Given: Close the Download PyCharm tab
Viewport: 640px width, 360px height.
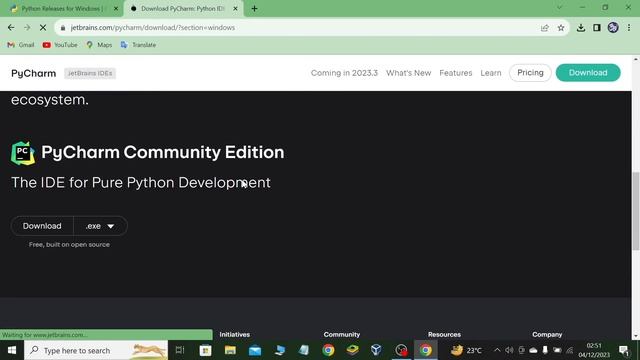Looking at the screenshot, I should coord(236,9).
